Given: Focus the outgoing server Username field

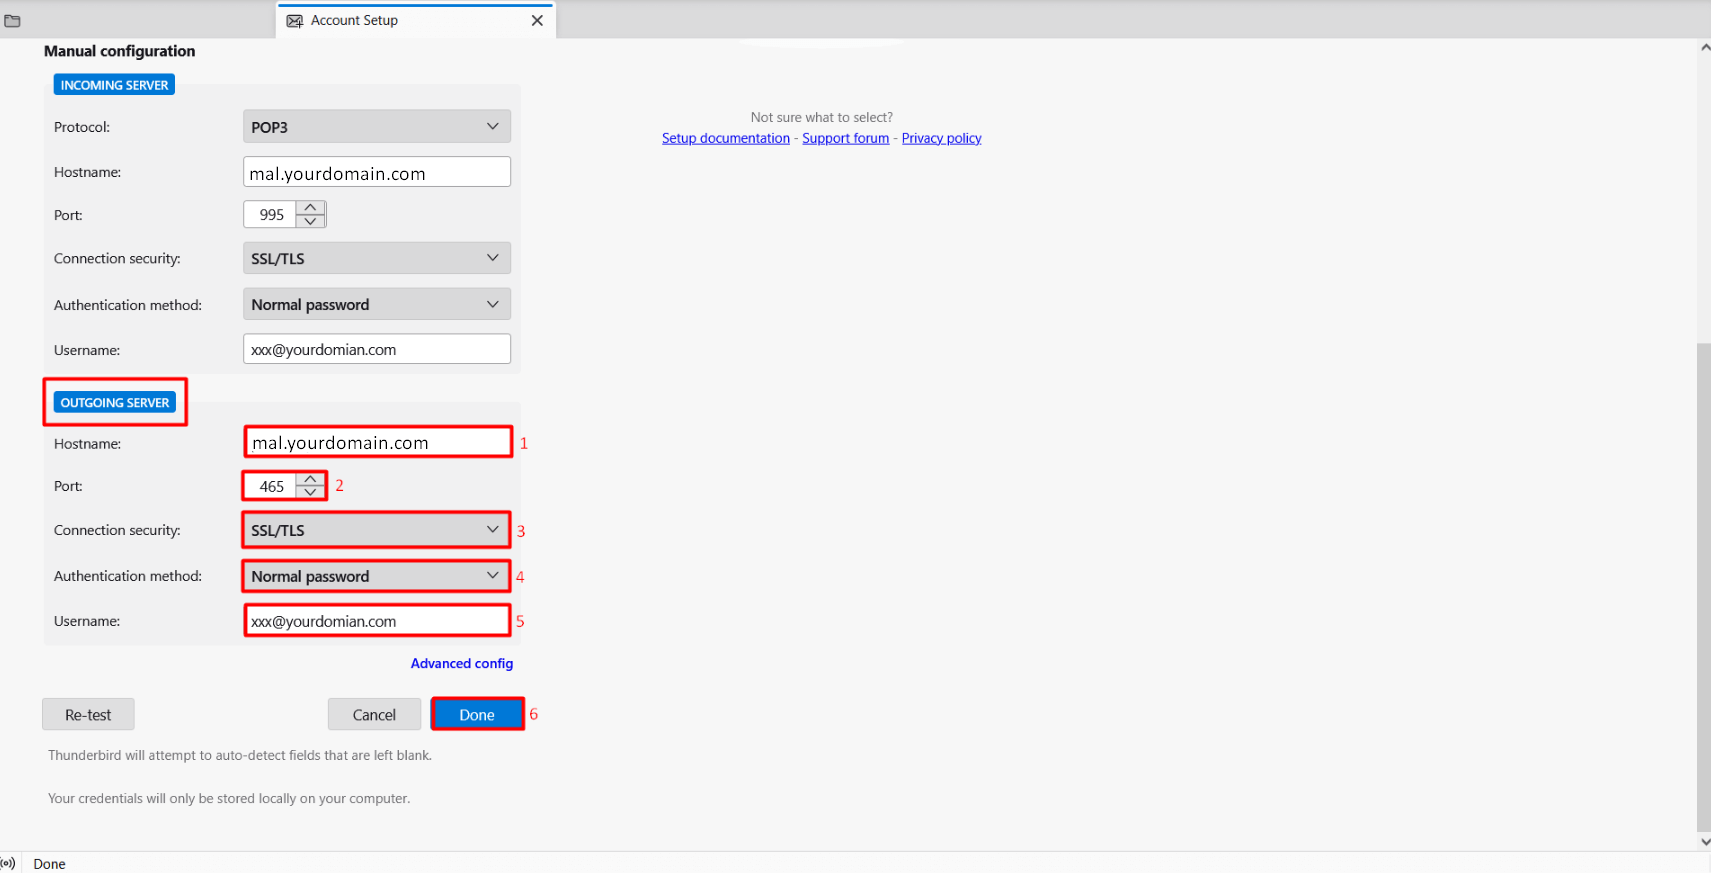Looking at the screenshot, I should click(376, 621).
